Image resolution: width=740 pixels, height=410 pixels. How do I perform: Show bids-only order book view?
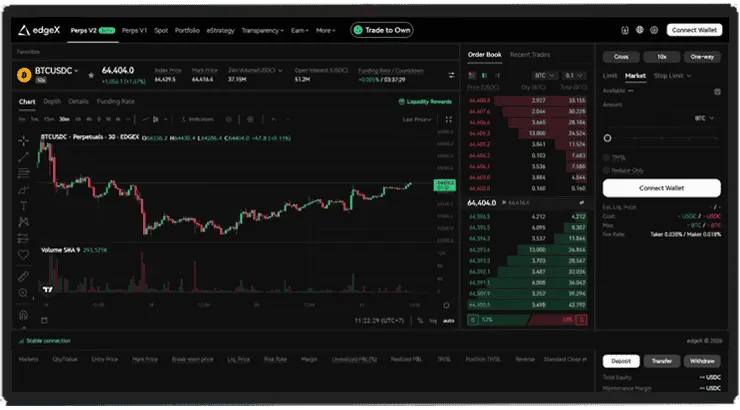click(x=484, y=75)
